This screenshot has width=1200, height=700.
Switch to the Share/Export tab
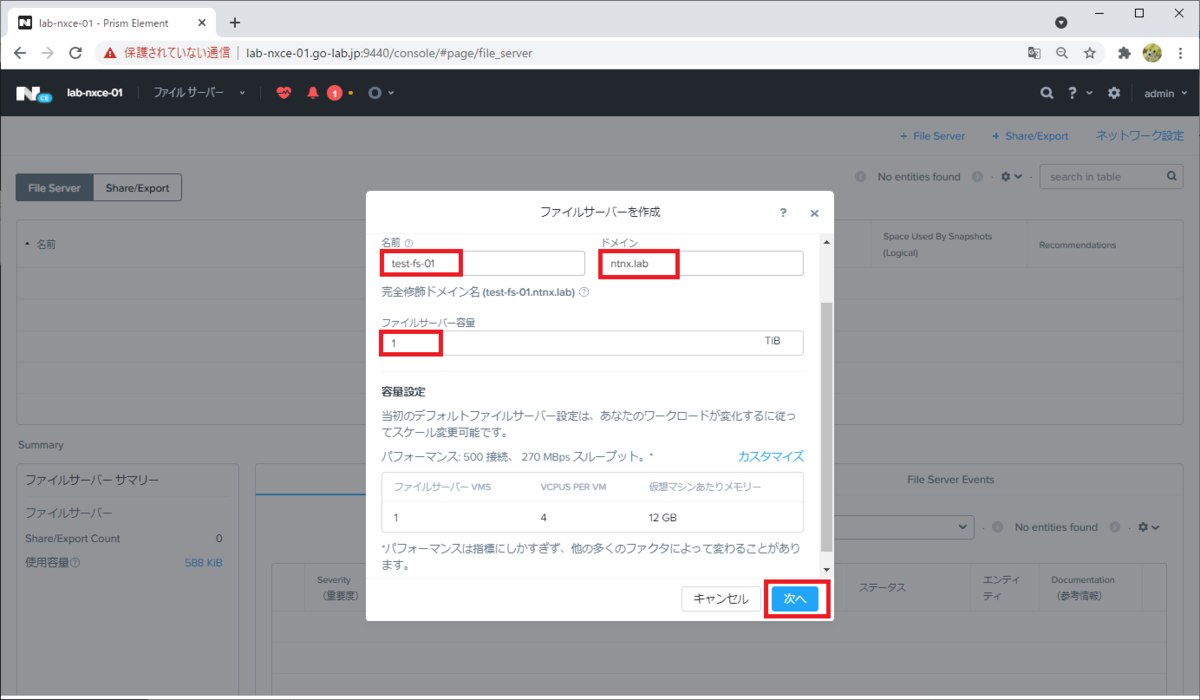coord(137,187)
